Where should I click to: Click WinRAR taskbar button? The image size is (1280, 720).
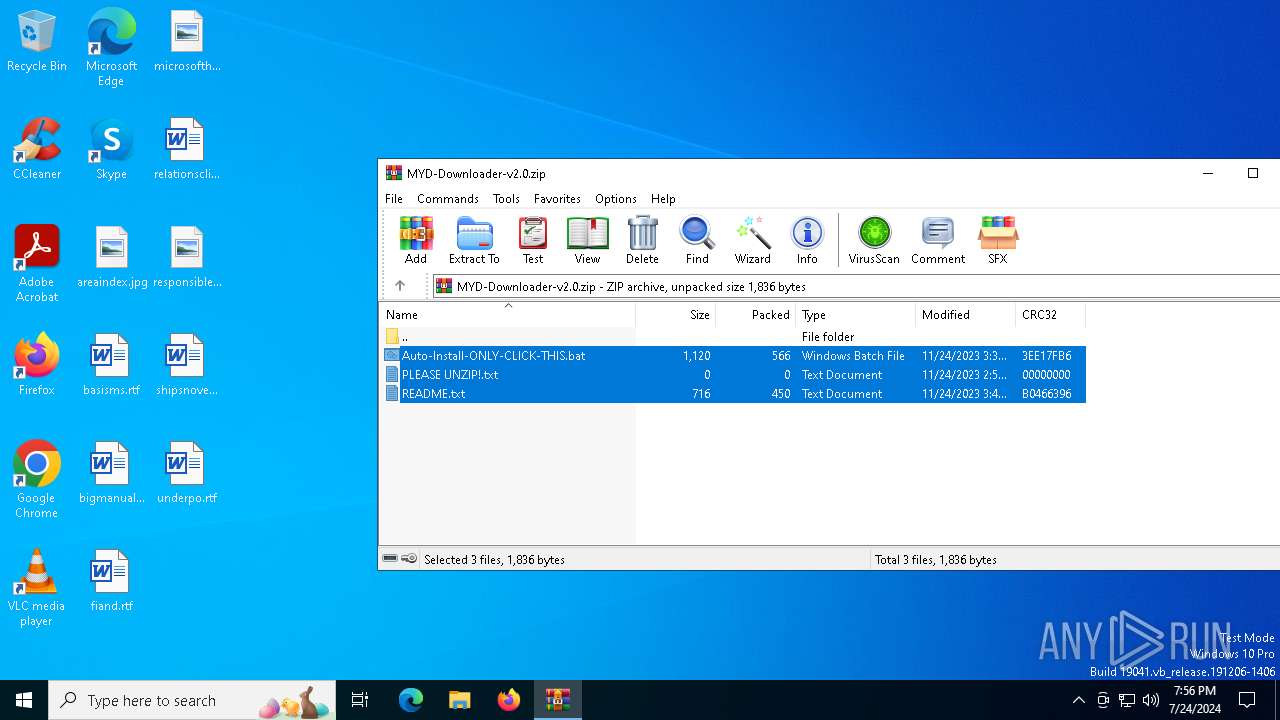coord(557,700)
